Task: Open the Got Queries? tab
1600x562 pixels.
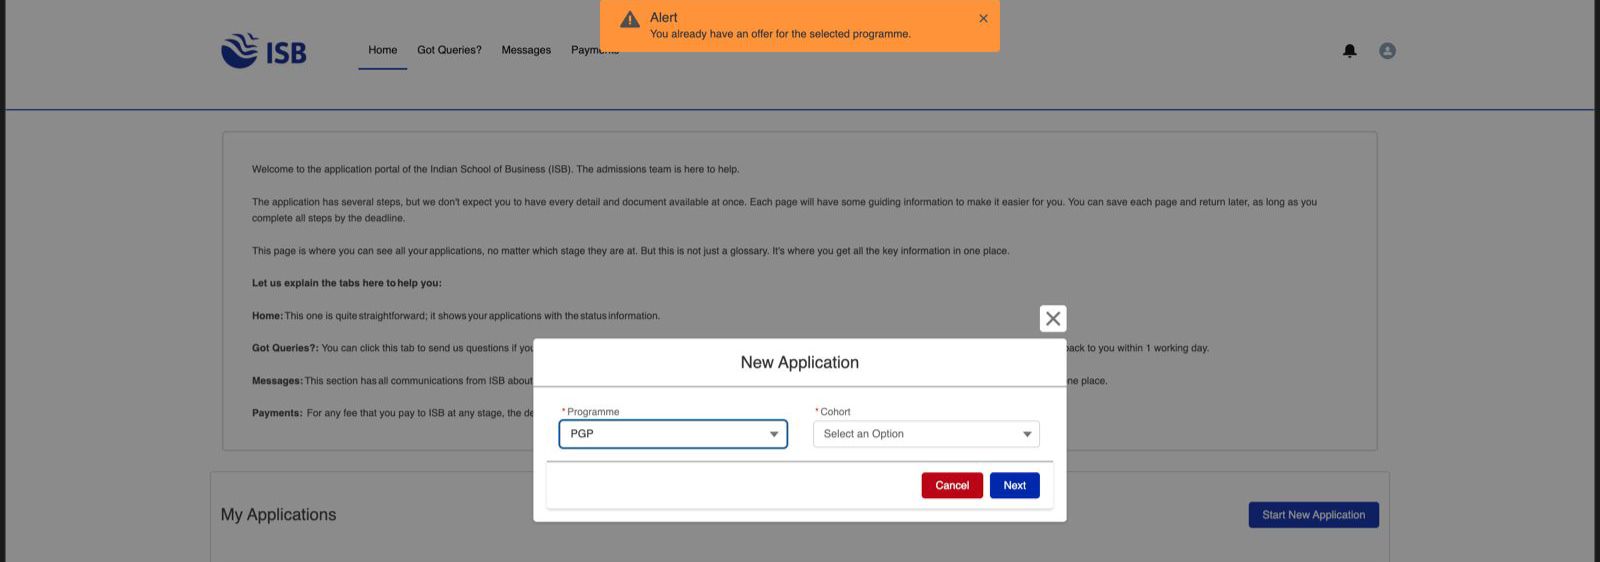Action: point(449,50)
